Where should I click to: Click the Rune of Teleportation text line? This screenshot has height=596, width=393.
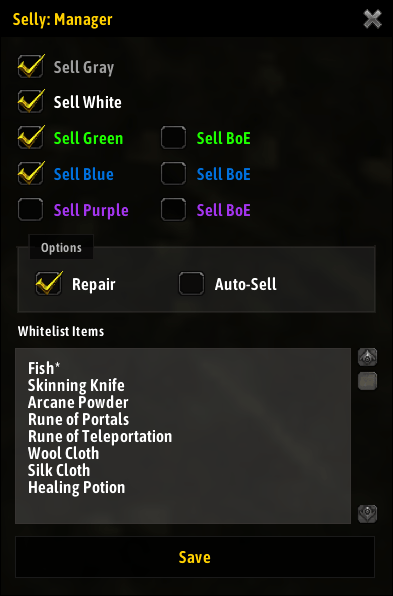(100, 436)
